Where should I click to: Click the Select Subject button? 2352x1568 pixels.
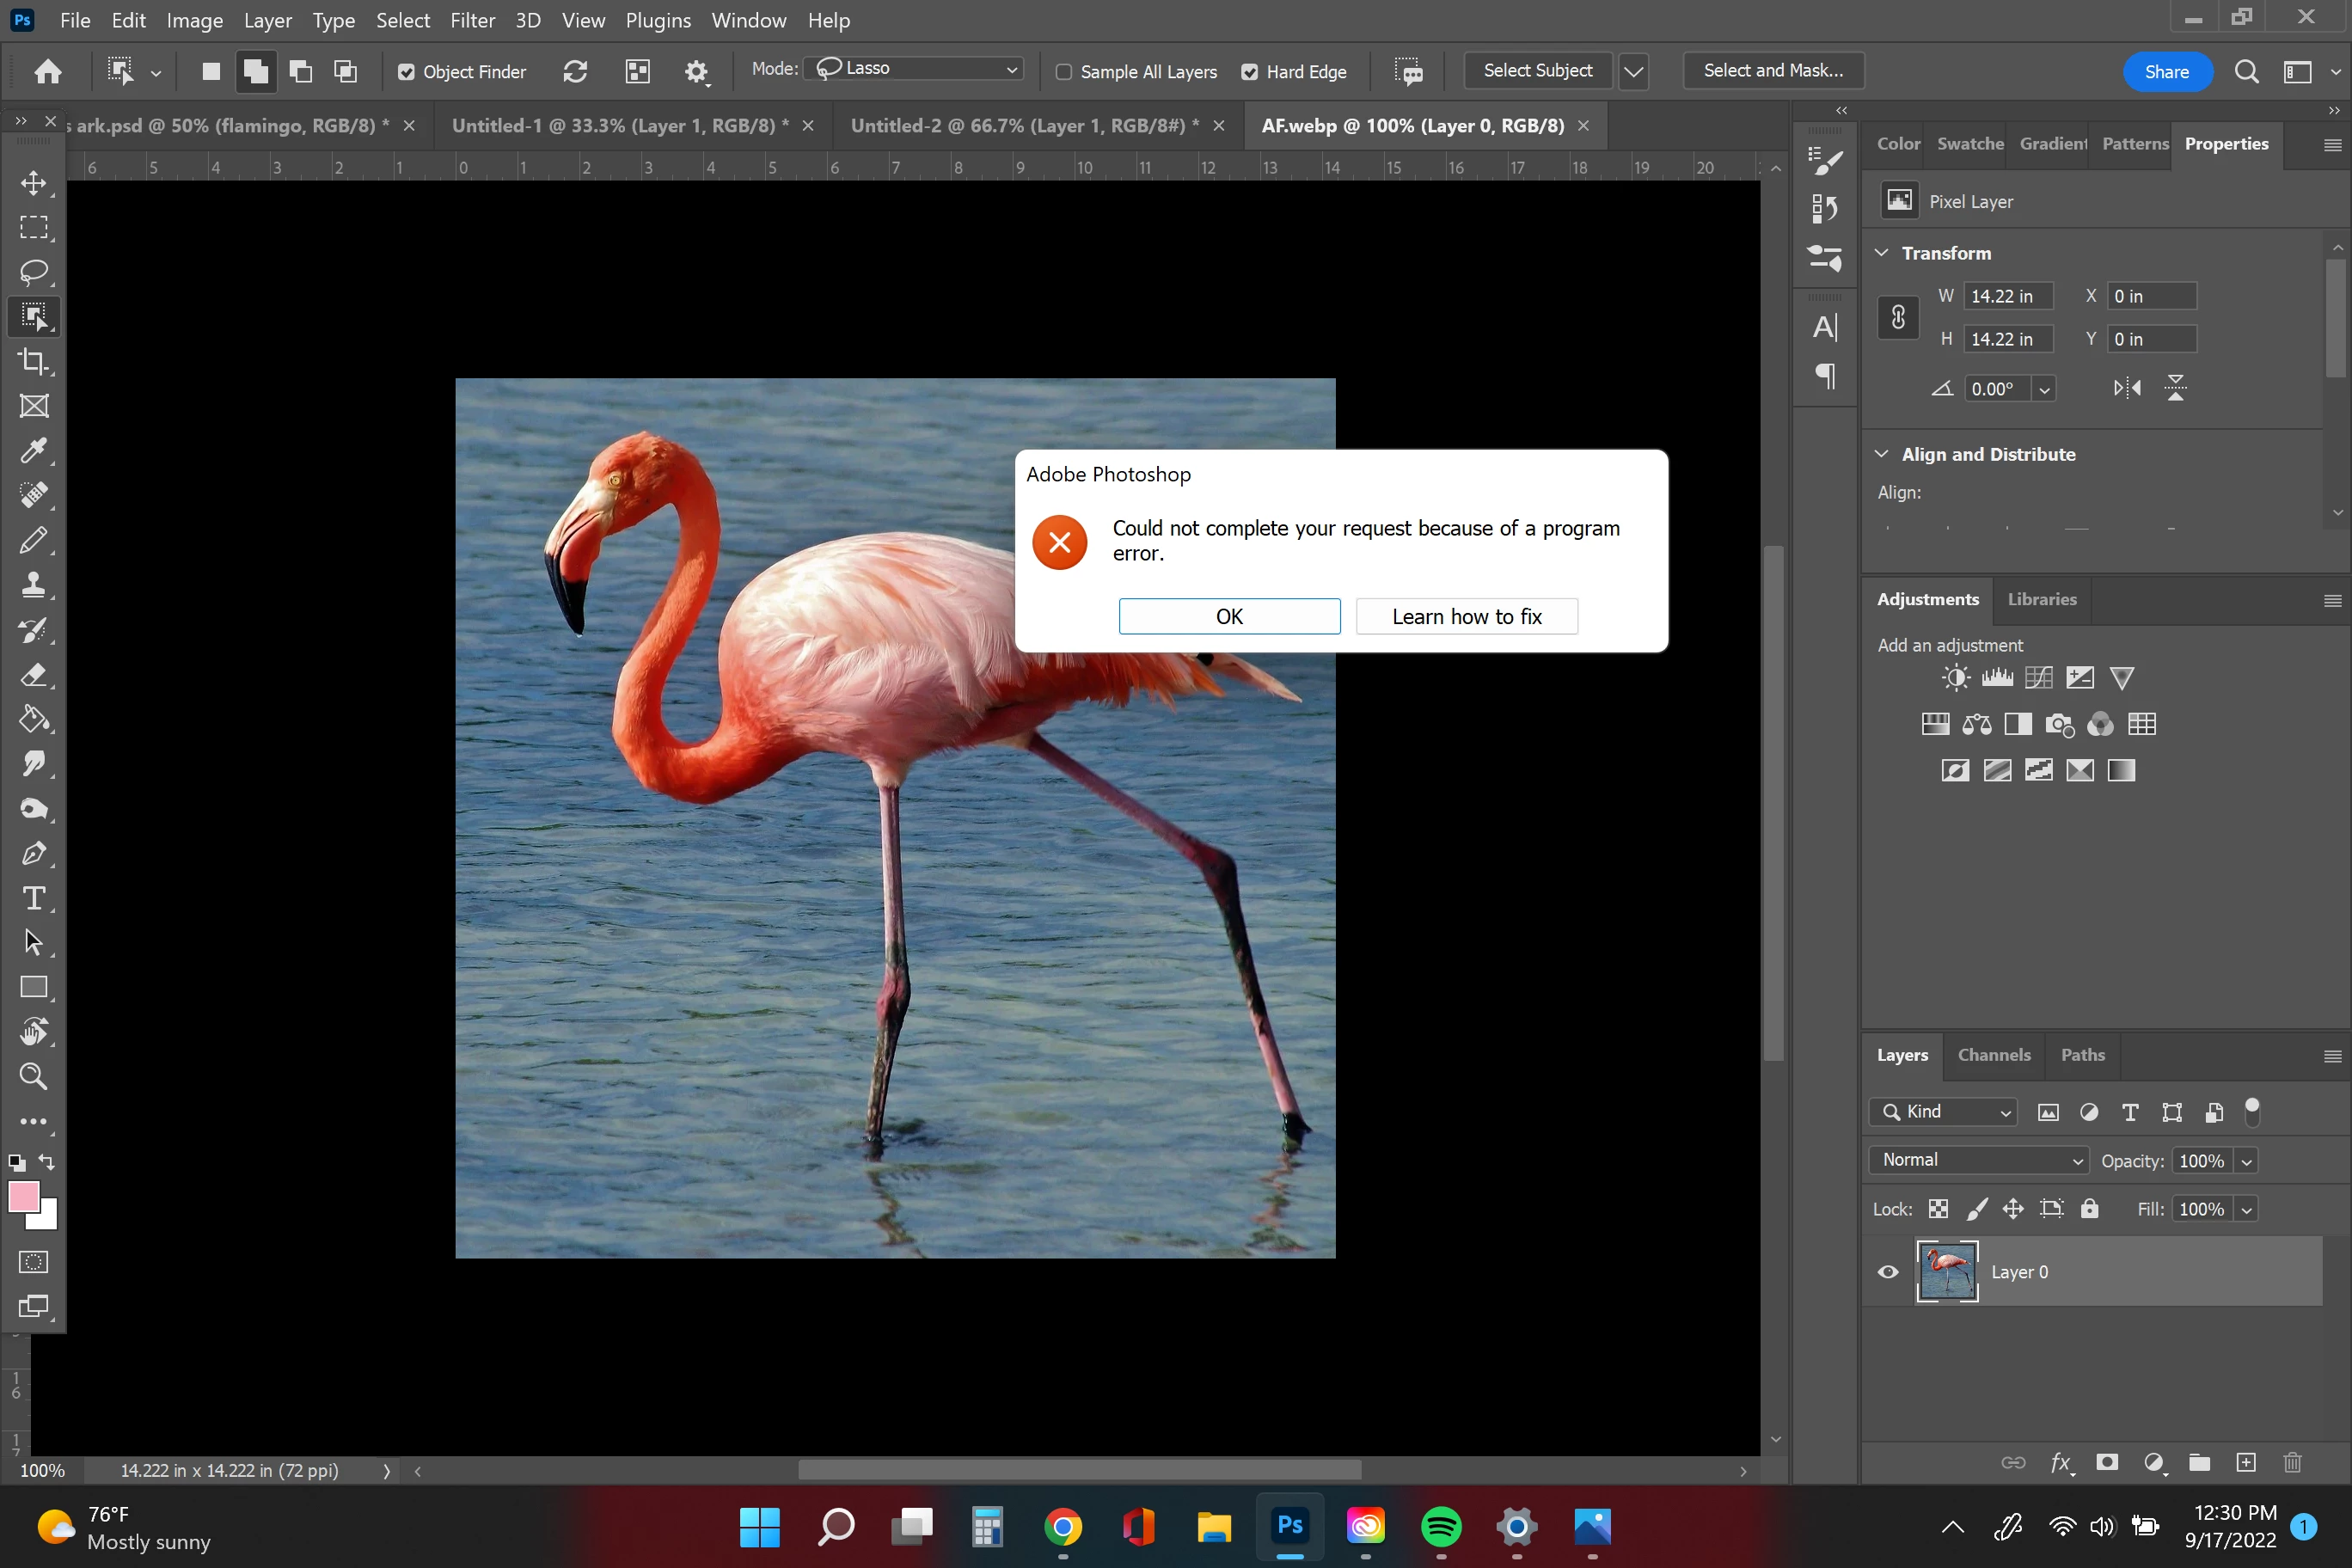[x=1538, y=71]
